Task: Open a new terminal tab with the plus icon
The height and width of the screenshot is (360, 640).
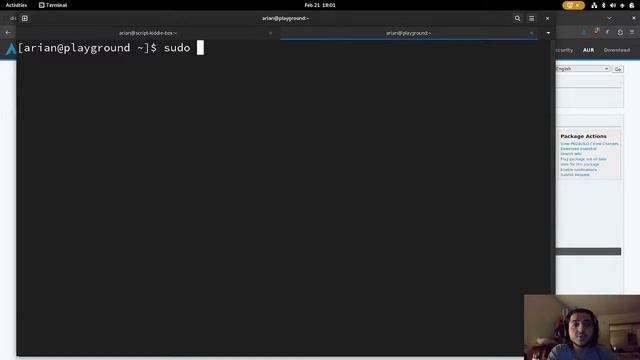Action: click(x=24, y=18)
